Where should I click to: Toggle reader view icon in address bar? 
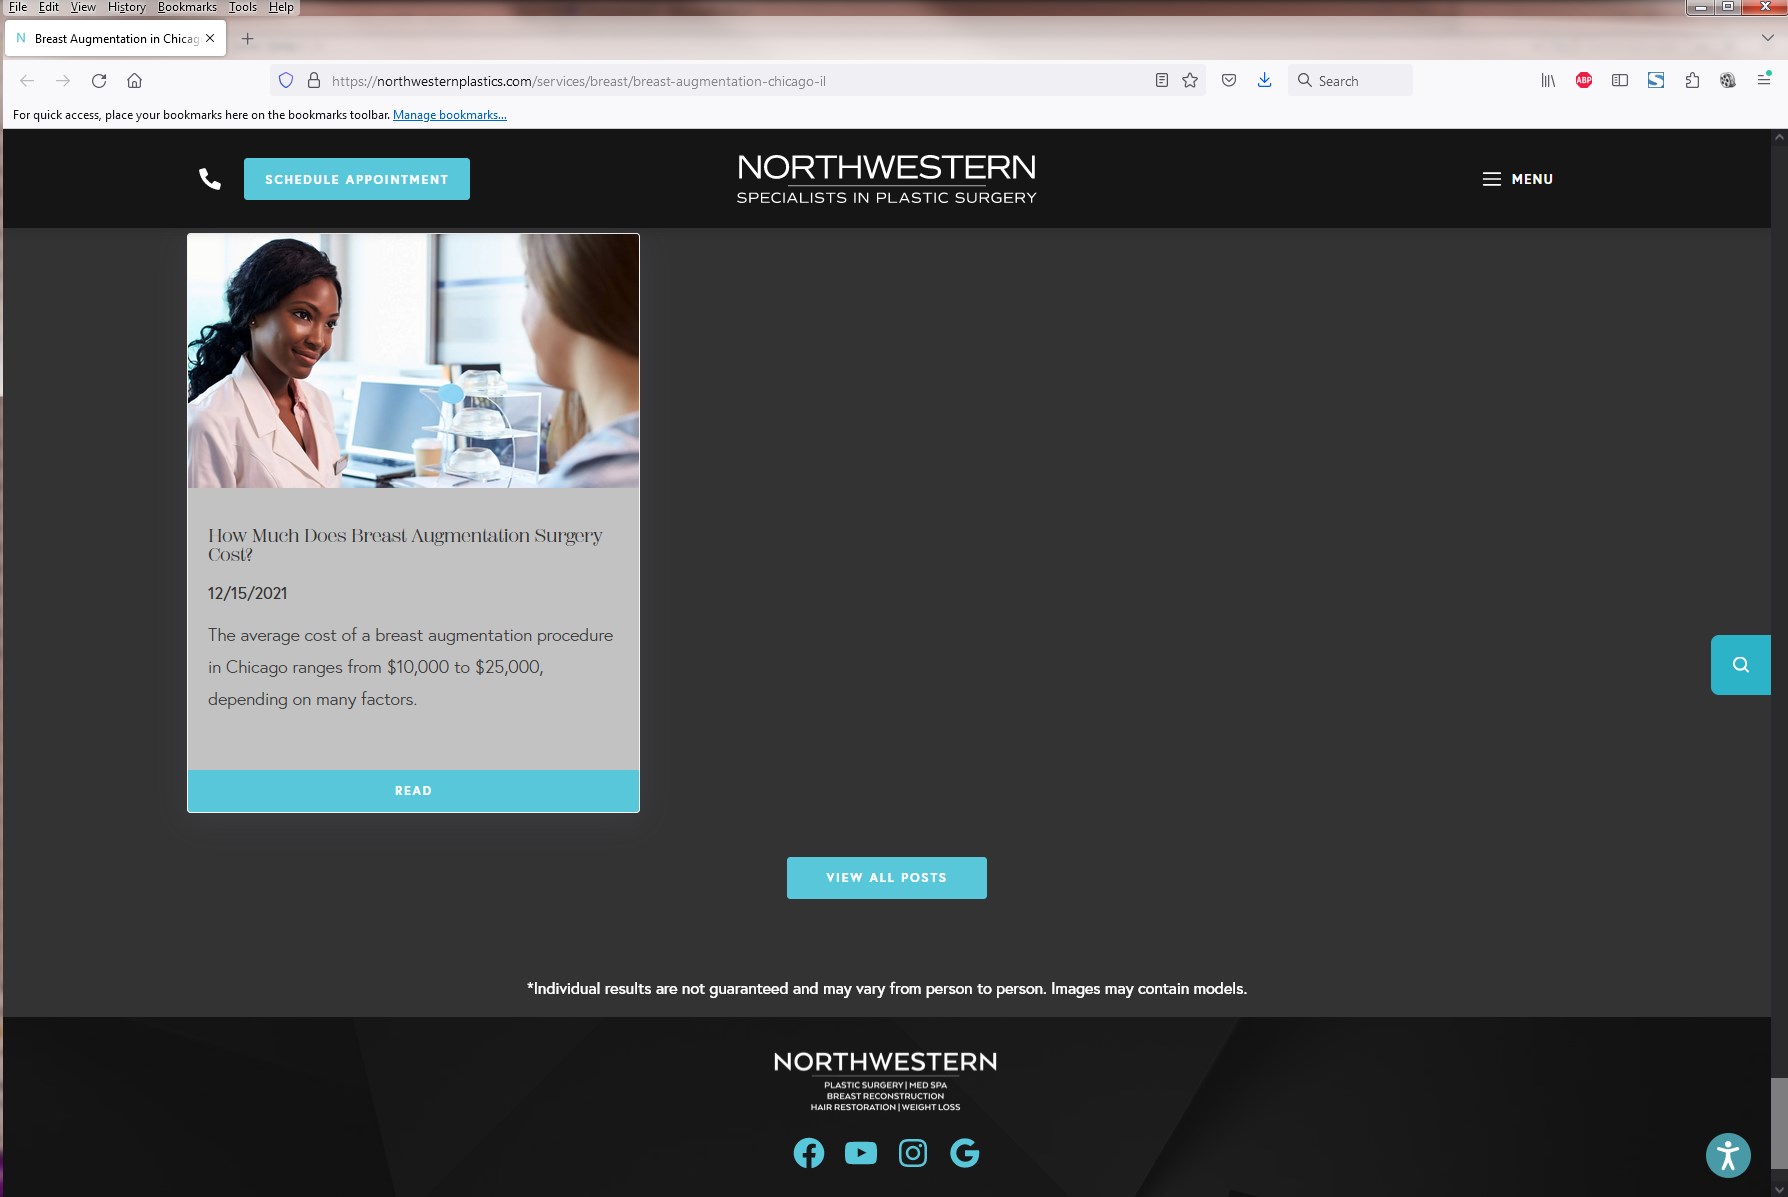(x=1161, y=81)
